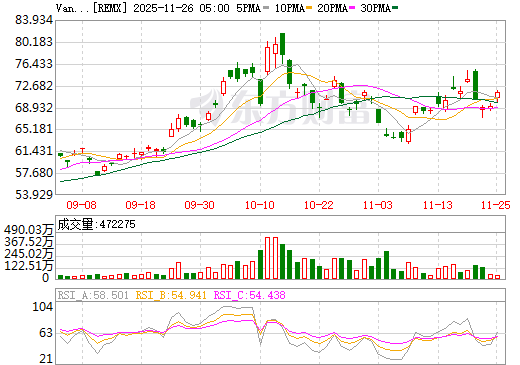
Task: Click the 57.680 price axis label
Action: tap(34, 173)
